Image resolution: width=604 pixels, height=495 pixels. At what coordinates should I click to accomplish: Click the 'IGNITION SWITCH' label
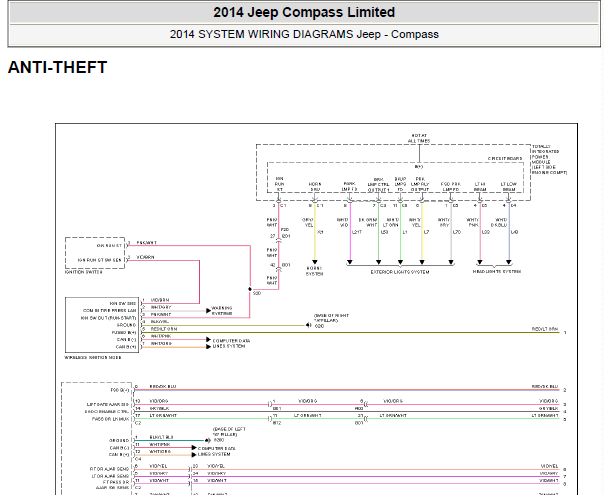(x=84, y=272)
